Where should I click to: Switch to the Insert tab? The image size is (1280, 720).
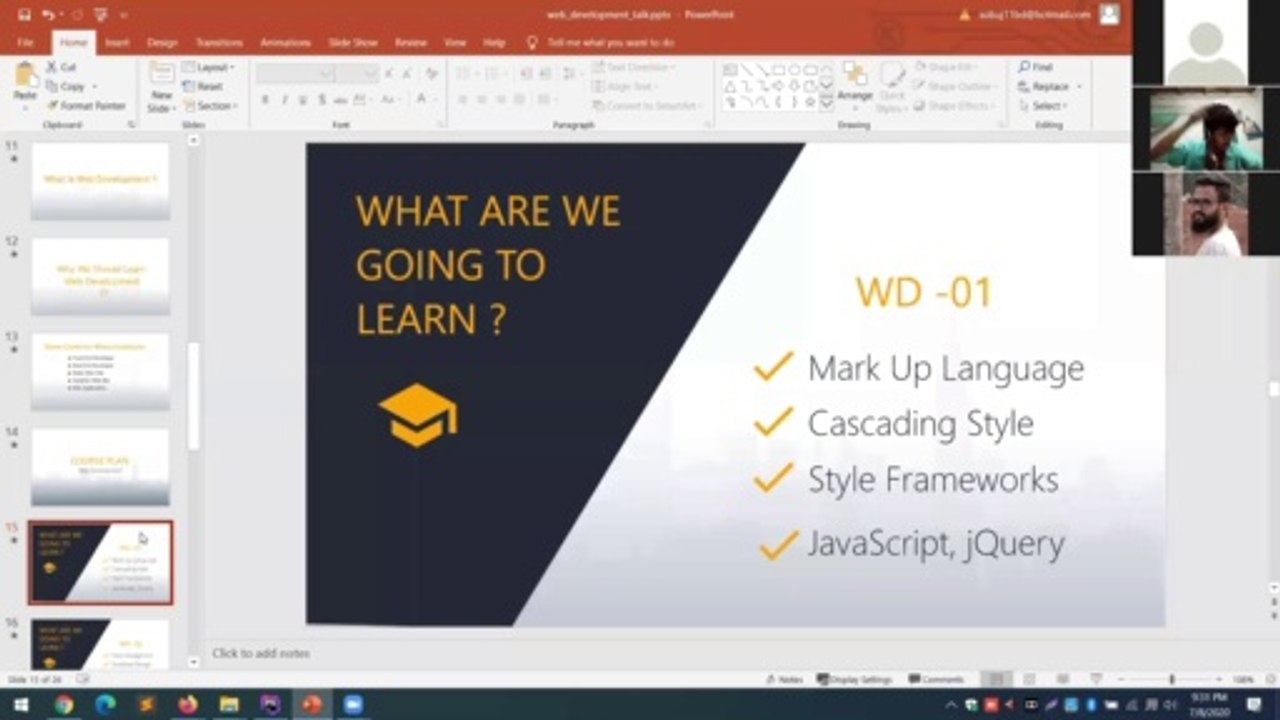pyautogui.click(x=117, y=43)
